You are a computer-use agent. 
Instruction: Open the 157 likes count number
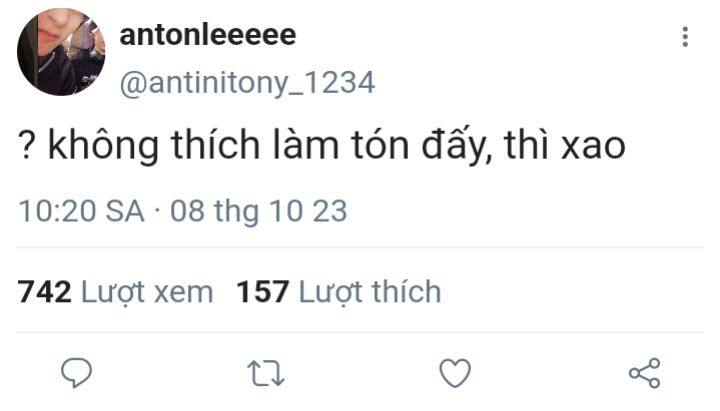tap(263, 292)
